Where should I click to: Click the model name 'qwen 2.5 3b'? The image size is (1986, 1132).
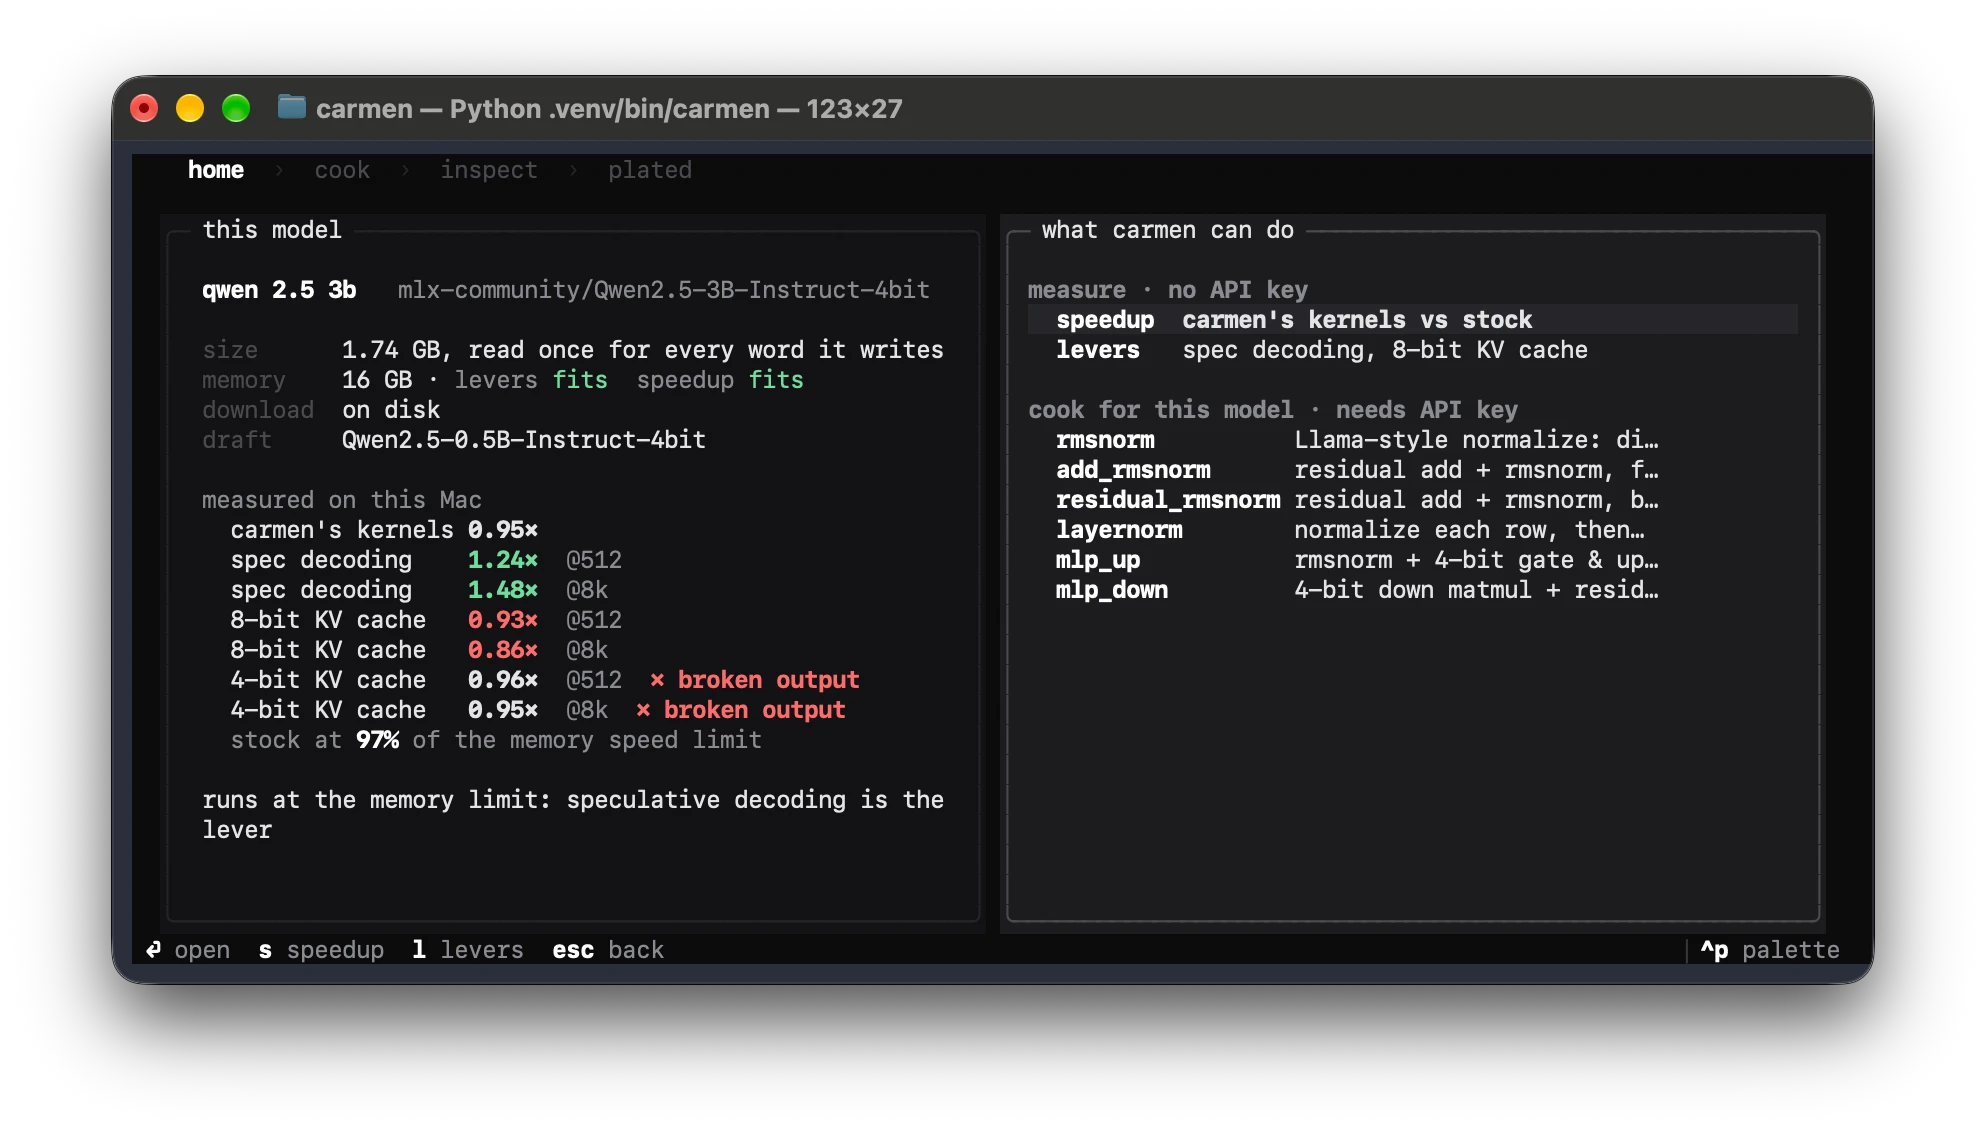(x=279, y=290)
